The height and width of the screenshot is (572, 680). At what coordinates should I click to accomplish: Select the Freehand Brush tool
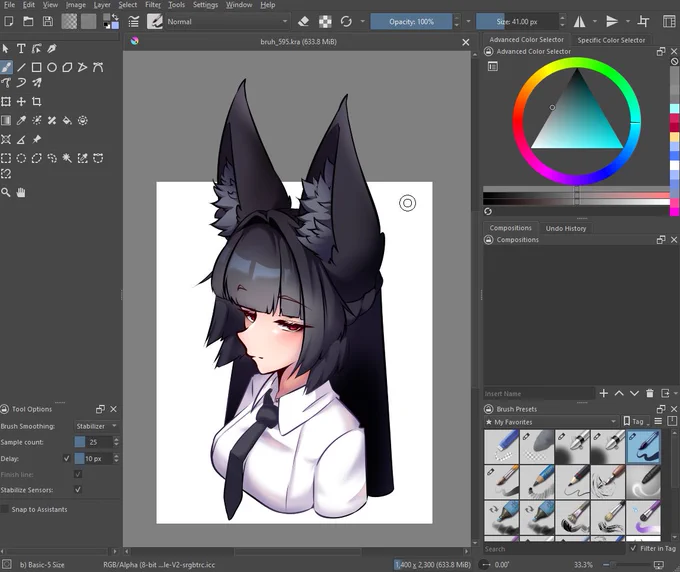tap(6, 67)
